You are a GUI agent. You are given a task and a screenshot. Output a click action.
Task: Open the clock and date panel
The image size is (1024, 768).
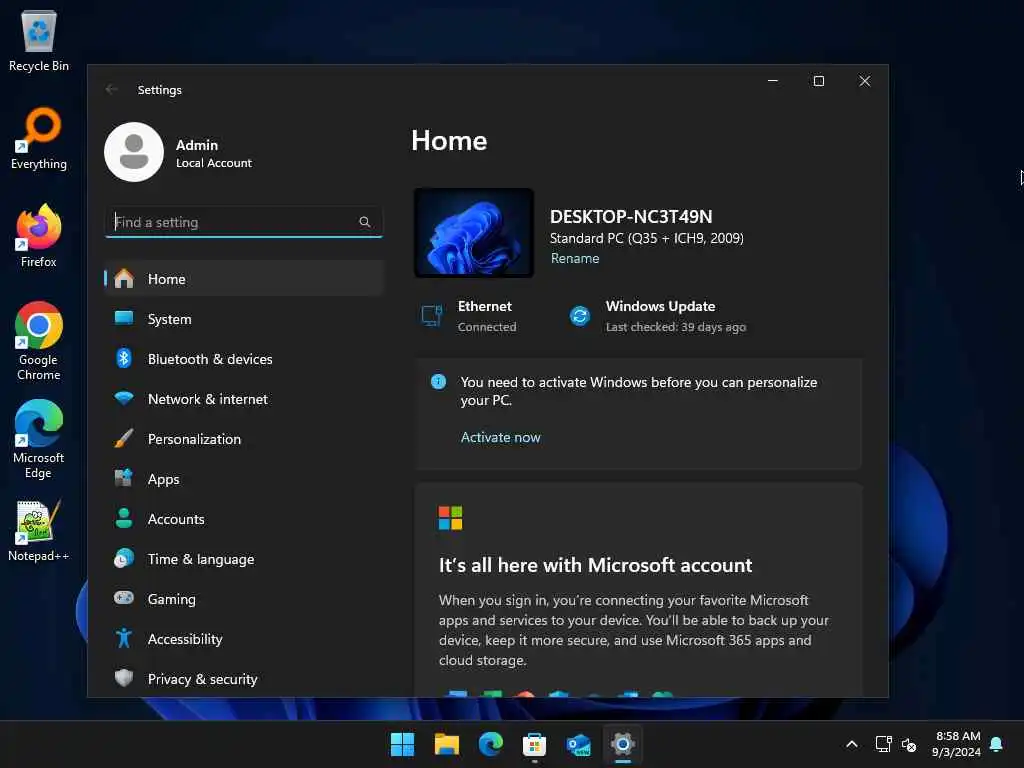click(x=957, y=744)
